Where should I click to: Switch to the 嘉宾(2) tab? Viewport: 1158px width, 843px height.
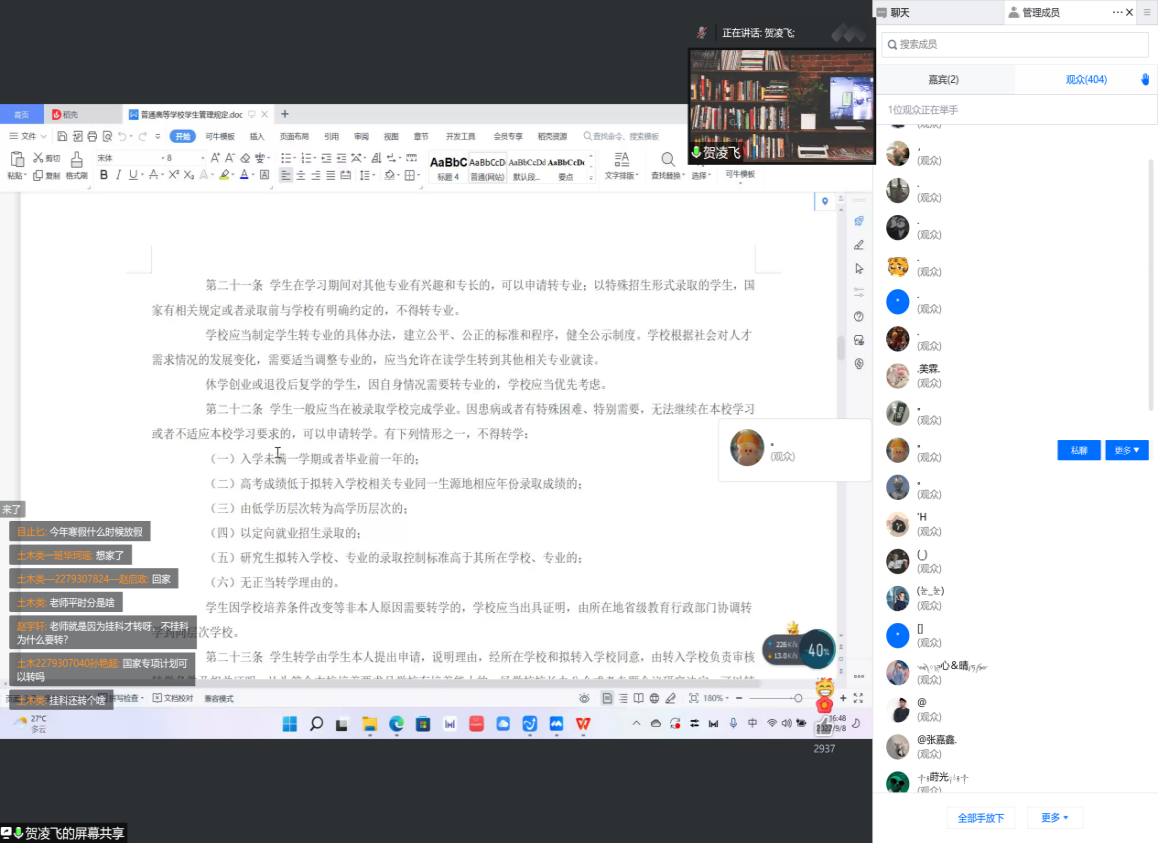943,79
